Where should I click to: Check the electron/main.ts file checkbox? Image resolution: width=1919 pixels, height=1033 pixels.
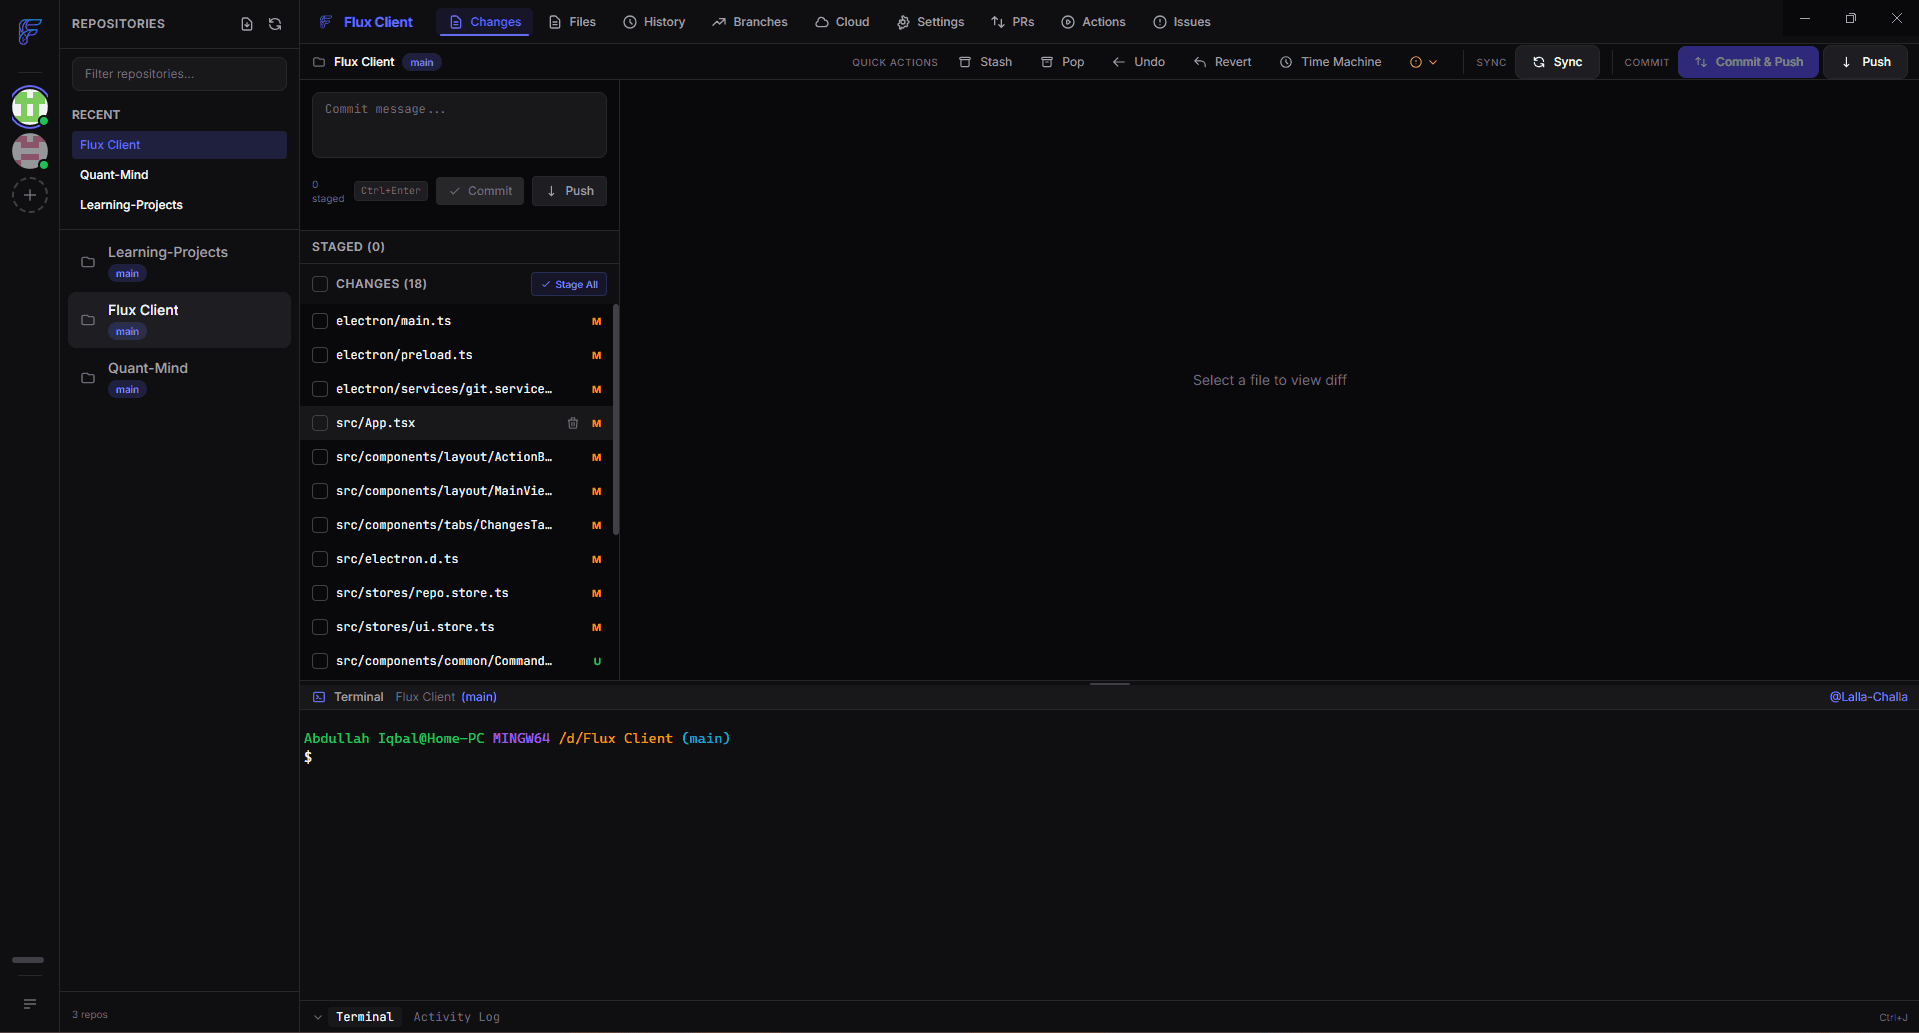(x=320, y=321)
